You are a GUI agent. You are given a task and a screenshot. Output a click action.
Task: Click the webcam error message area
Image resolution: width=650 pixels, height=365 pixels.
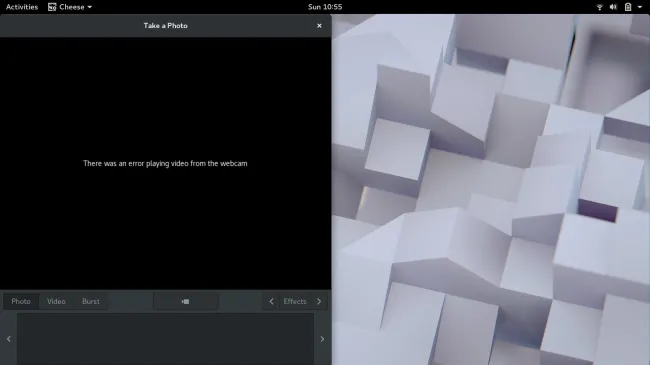click(x=165, y=163)
